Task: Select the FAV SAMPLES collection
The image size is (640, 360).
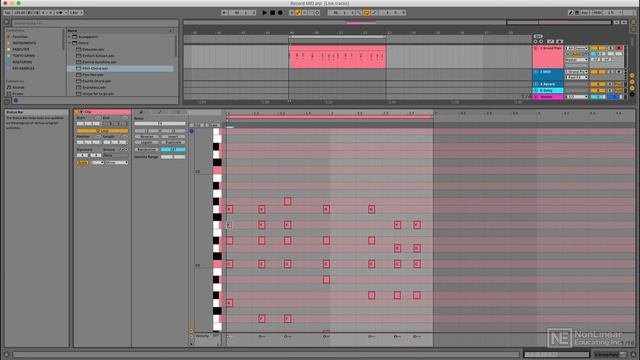Action: click(x=23, y=69)
